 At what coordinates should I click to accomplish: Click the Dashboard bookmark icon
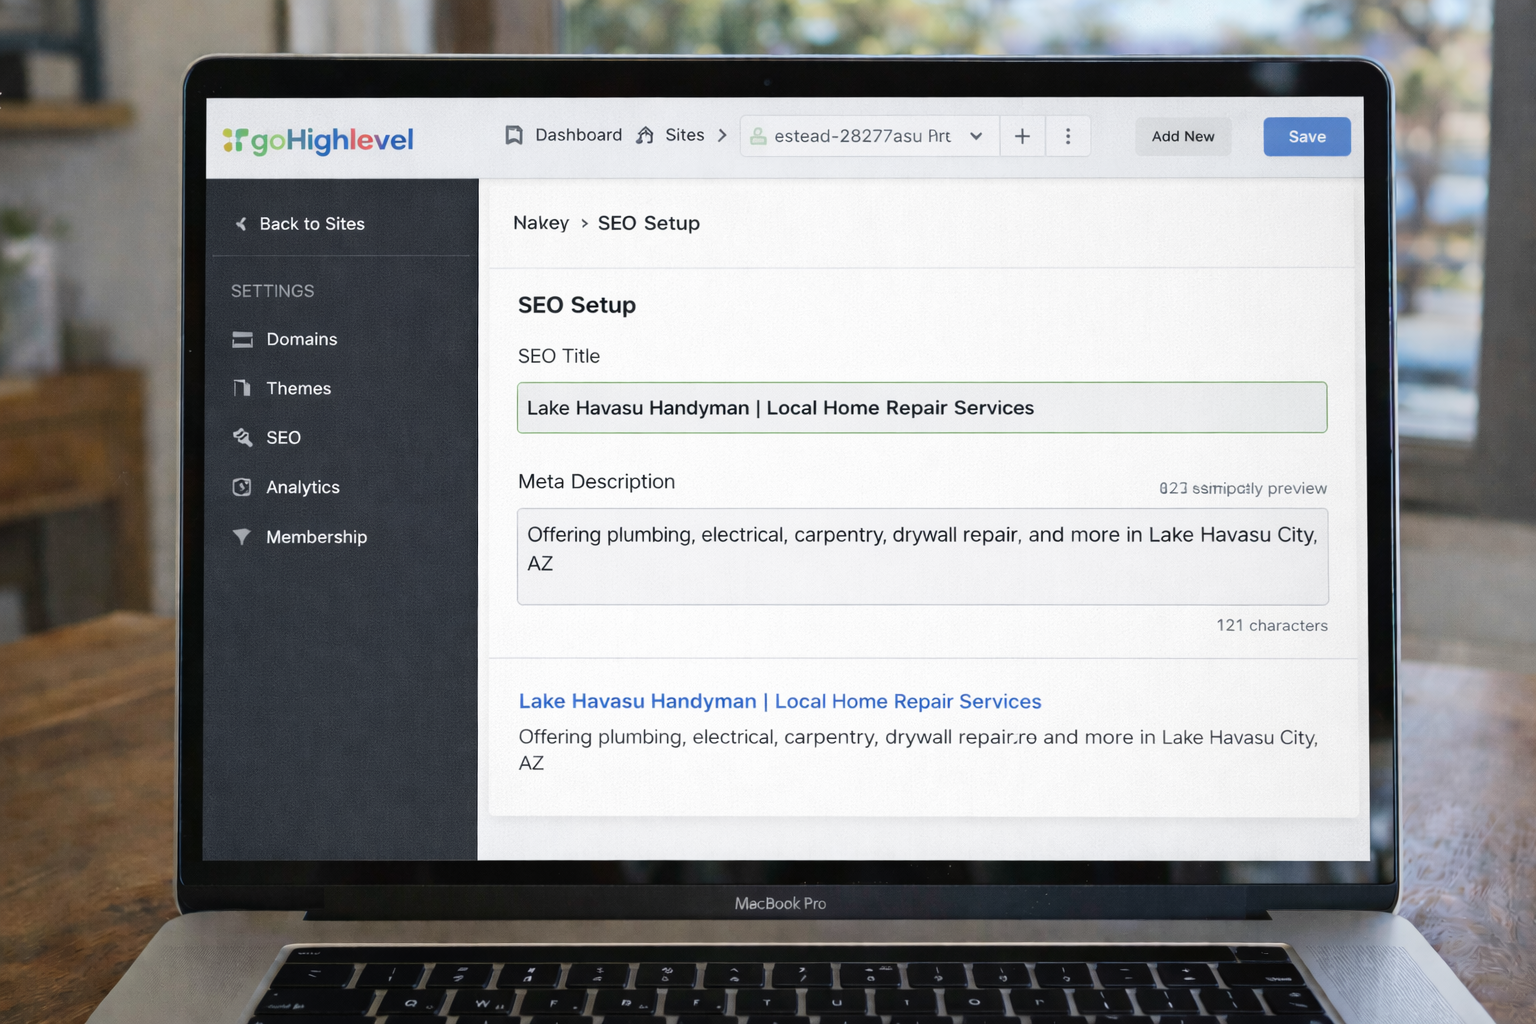coord(514,135)
